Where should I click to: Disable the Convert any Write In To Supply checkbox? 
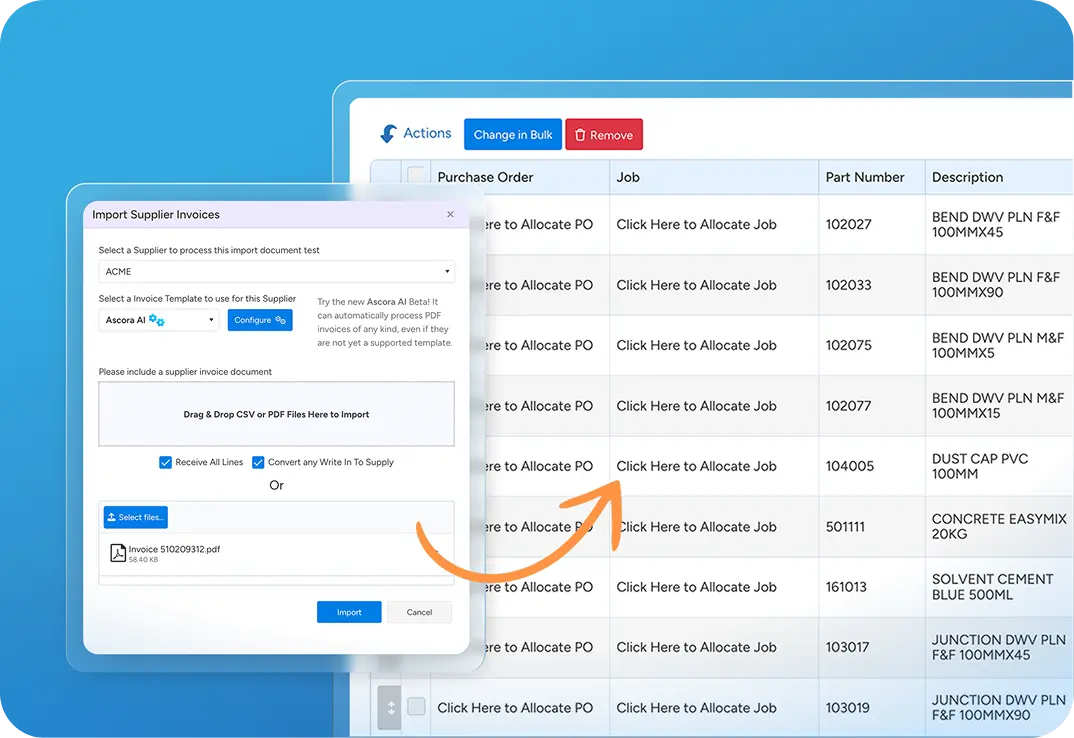(258, 462)
